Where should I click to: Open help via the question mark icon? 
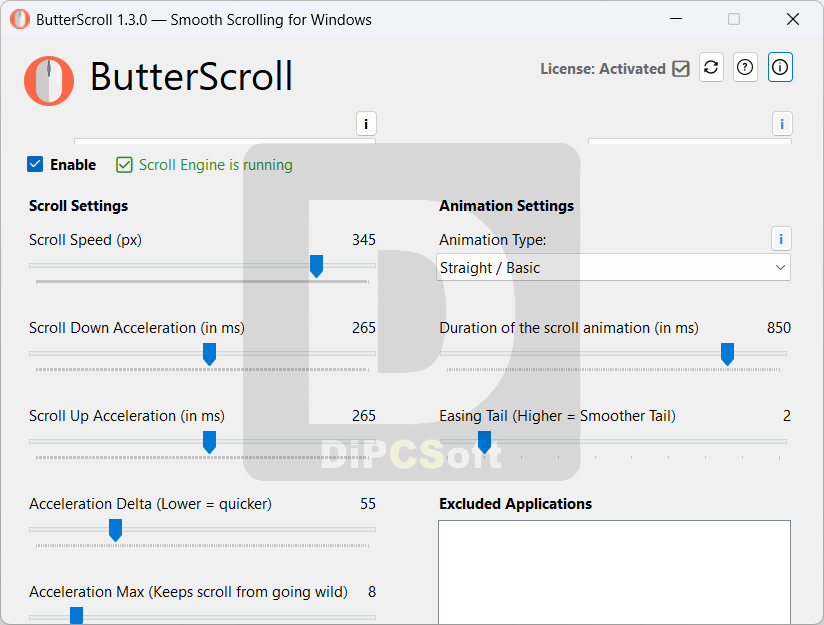[x=745, y=67]
